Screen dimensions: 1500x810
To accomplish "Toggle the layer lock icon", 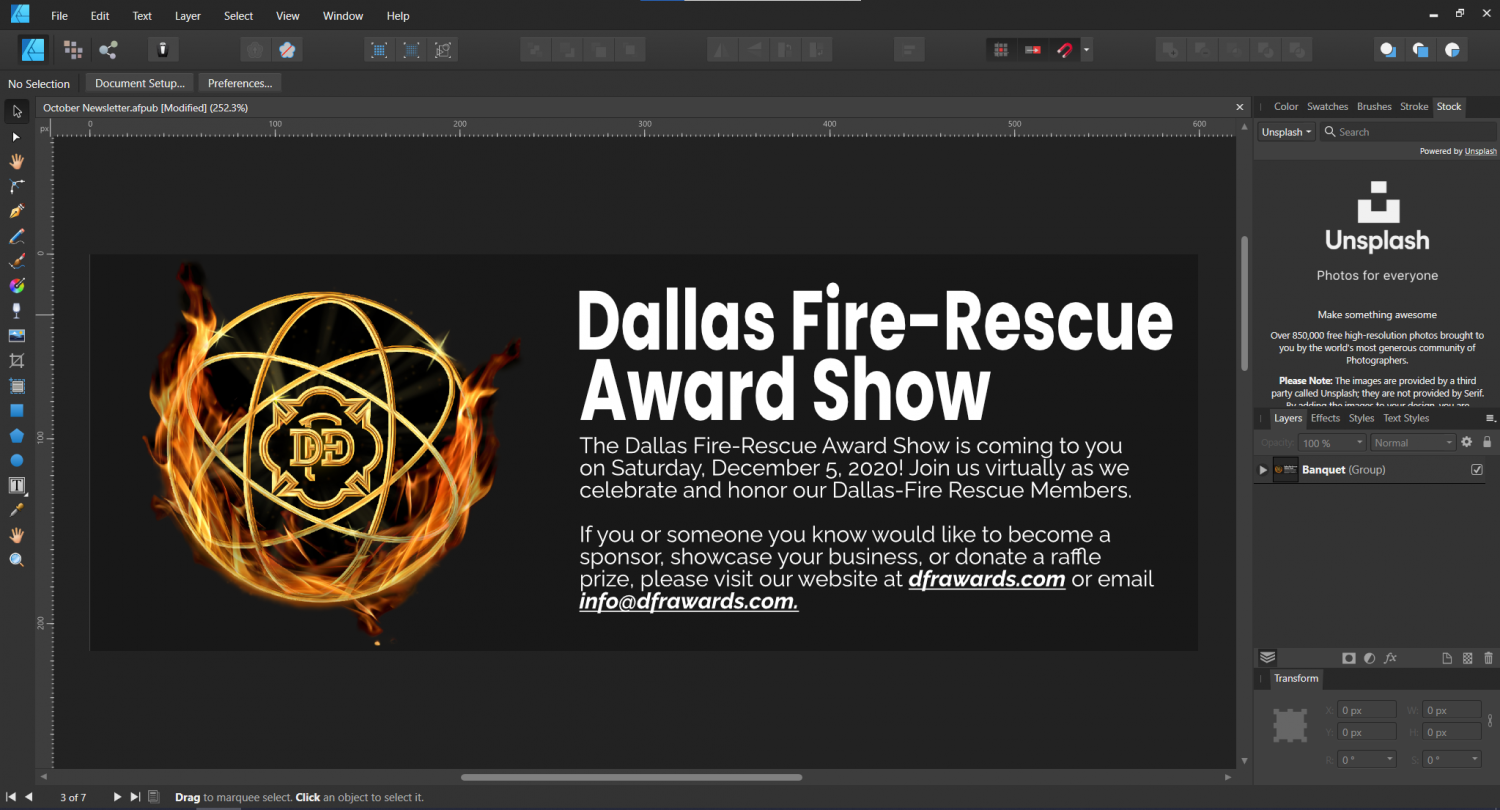I will tap(1487, 442).
